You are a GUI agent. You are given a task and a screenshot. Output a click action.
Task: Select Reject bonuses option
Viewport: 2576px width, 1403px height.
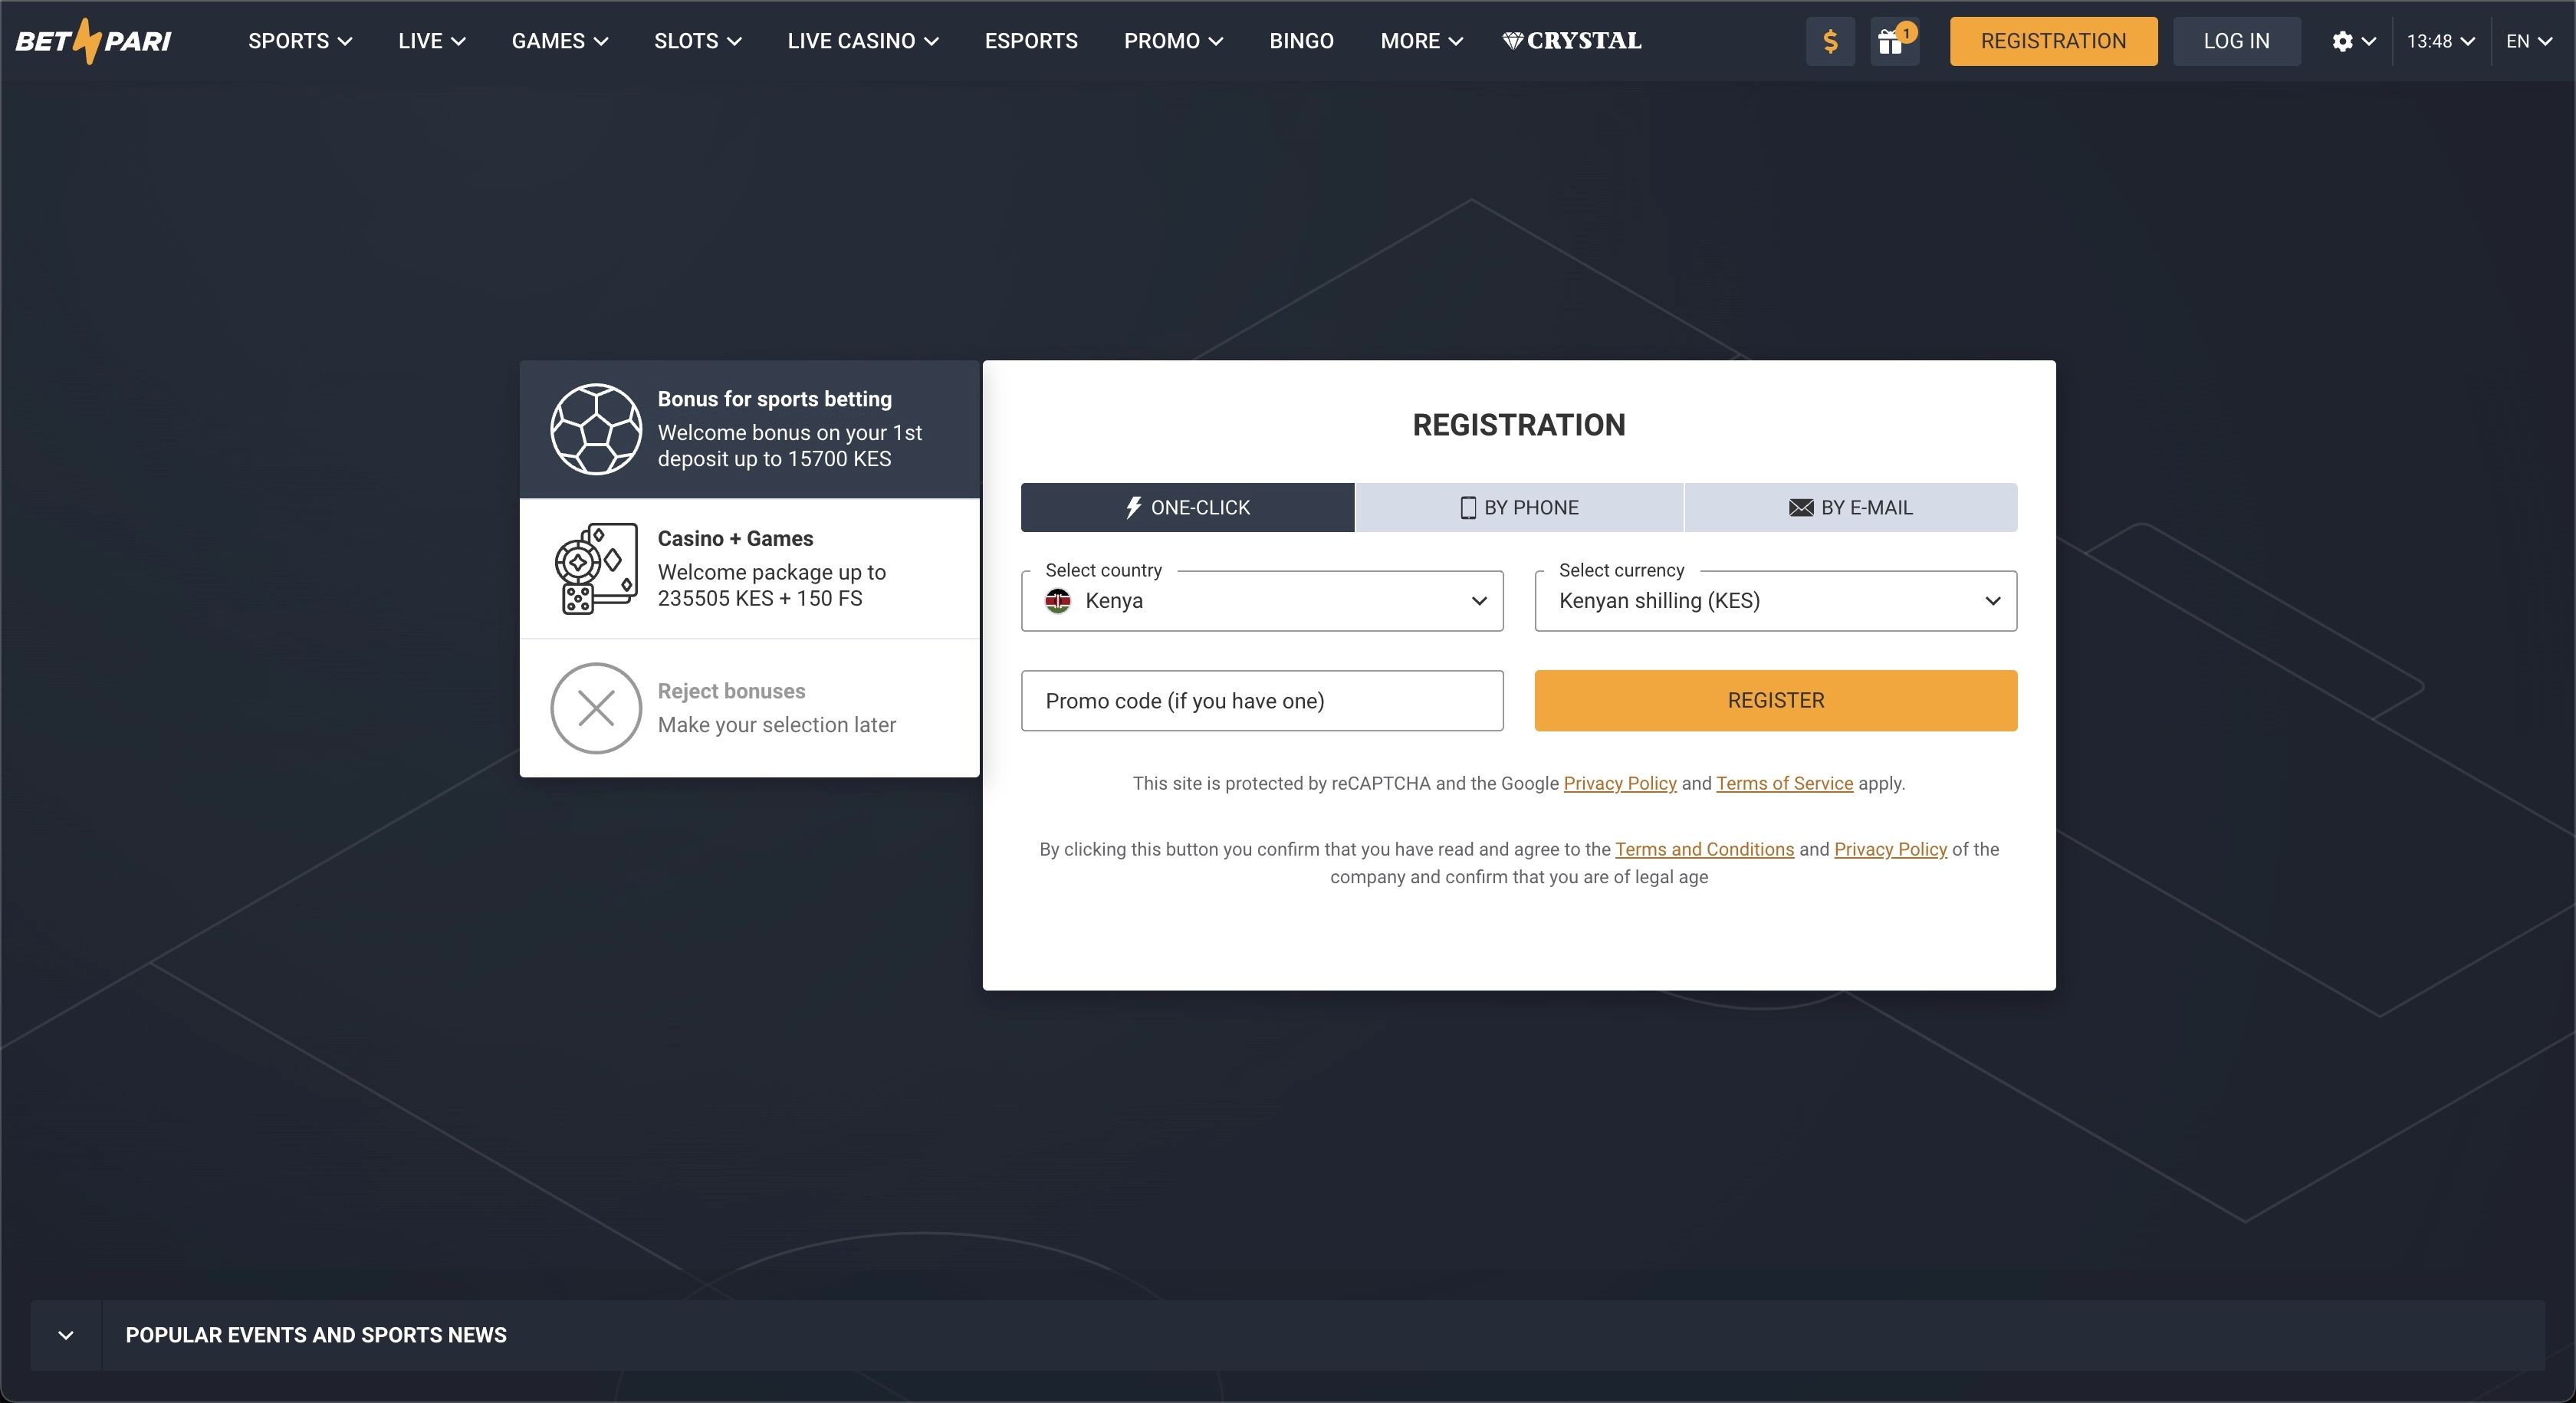click(x=749, y=708)
